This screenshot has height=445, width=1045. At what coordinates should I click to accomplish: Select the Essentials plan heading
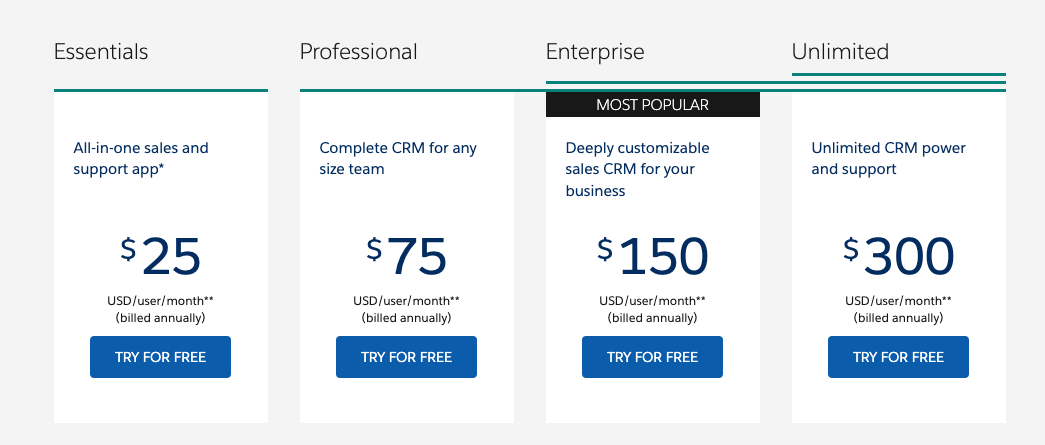click(101, 52)
